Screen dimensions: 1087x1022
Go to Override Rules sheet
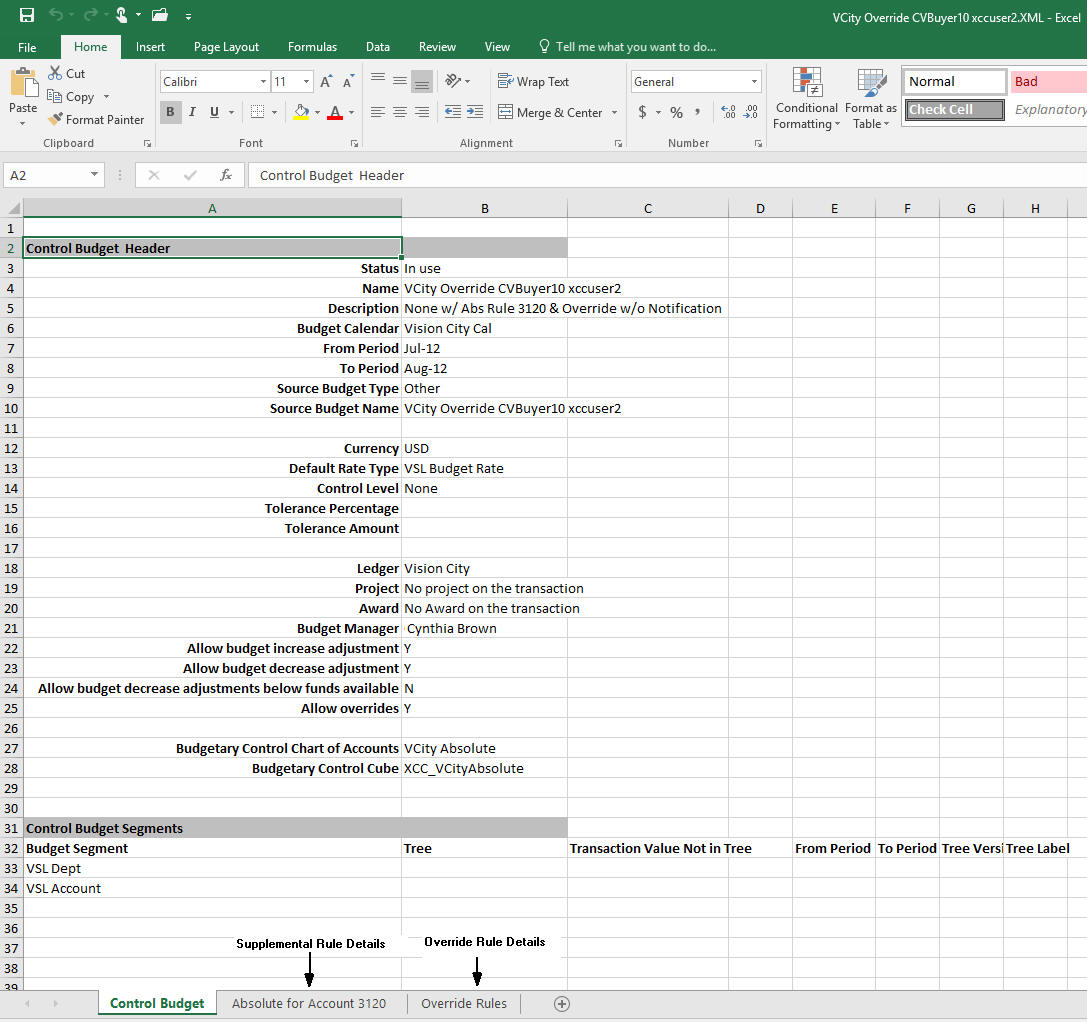click(464, 1003)
